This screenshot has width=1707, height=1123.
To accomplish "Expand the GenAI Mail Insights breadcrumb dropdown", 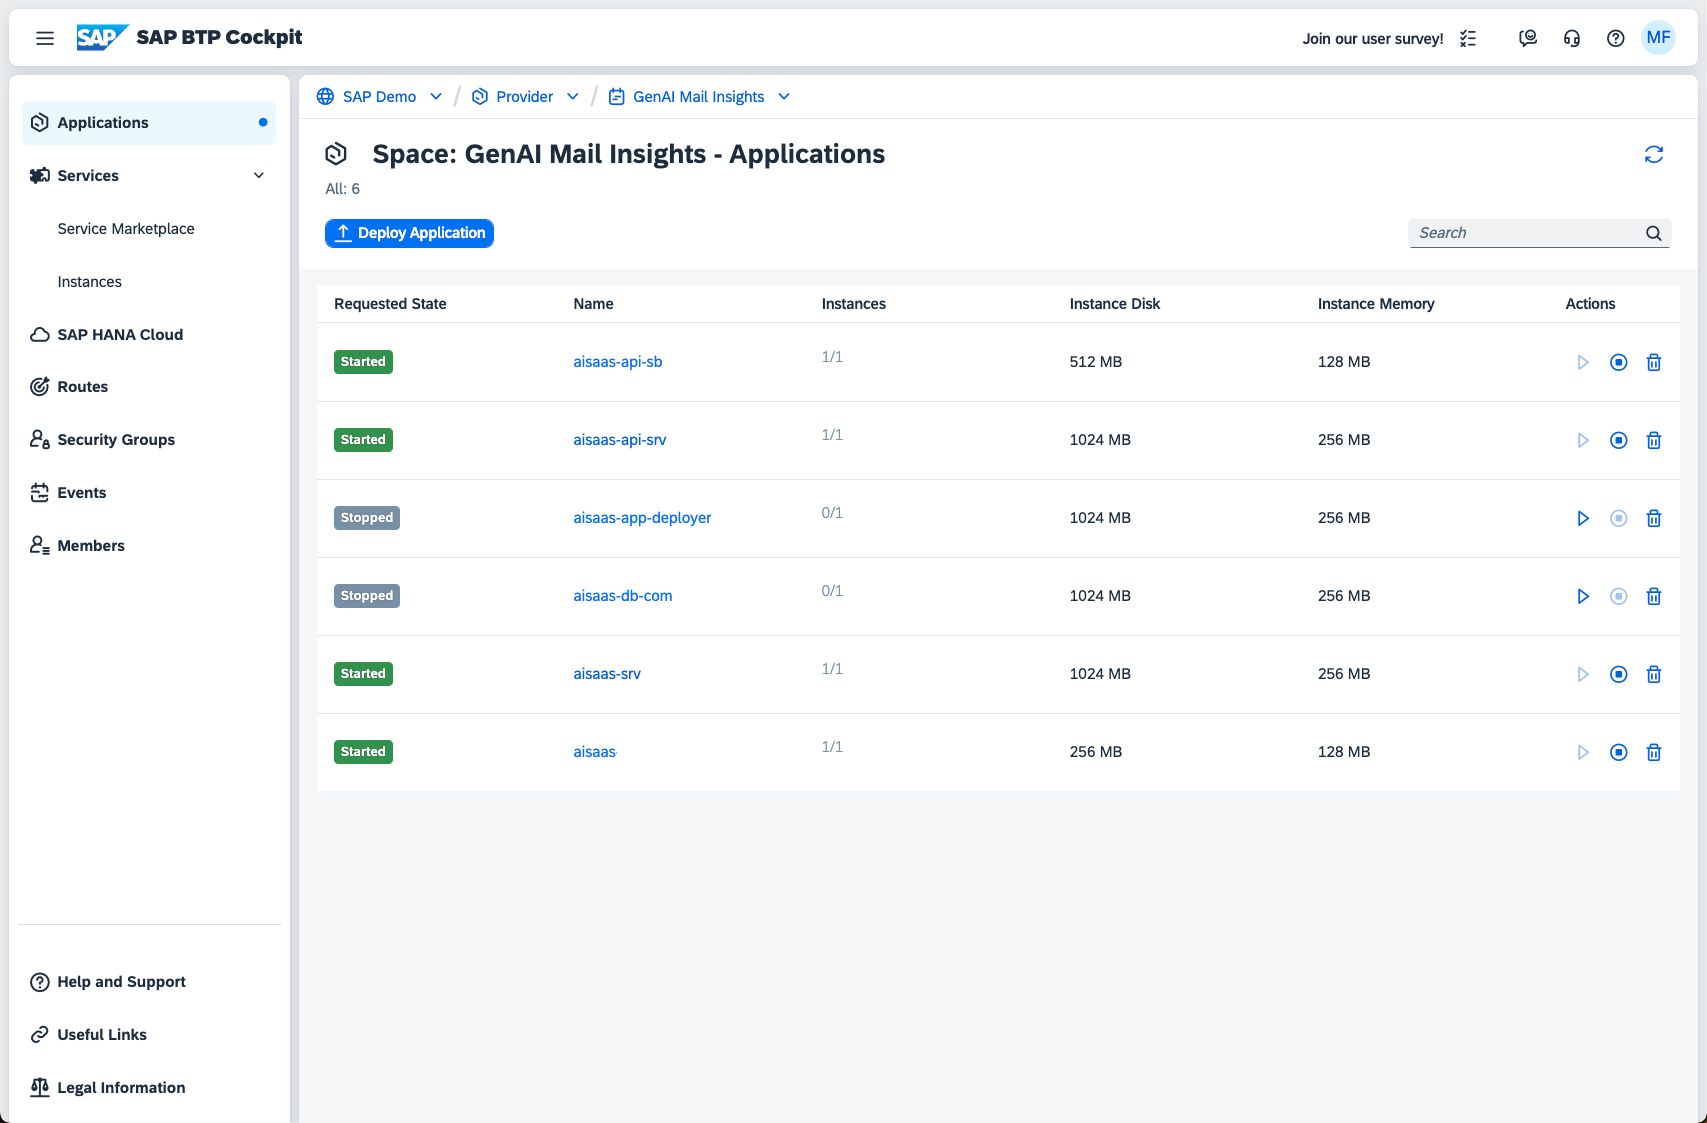I will 784,96.
